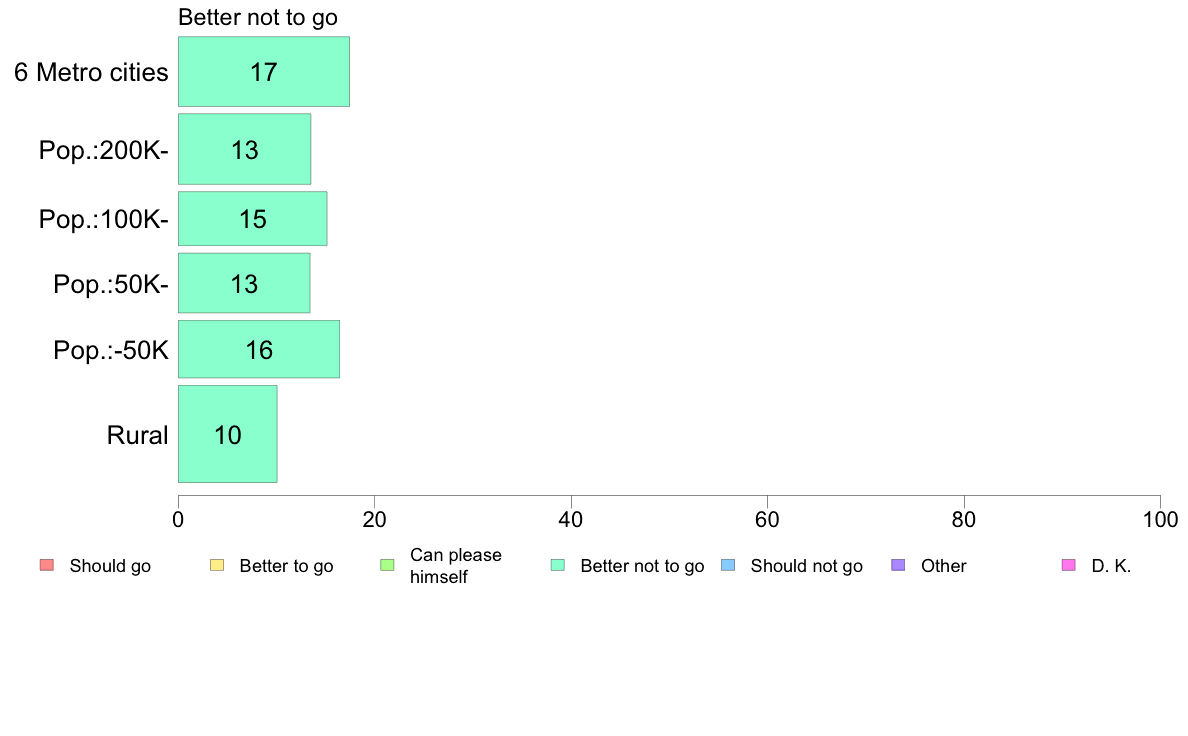
Task: Select the blue Should not go swatch
Action: (728, 565)
